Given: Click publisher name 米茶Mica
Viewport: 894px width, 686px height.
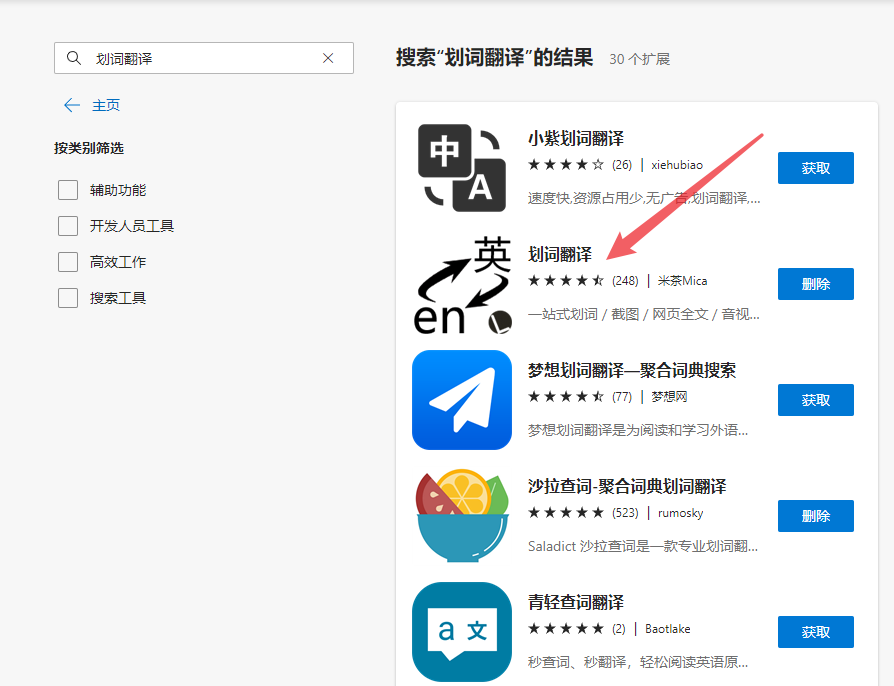Looking at the screenshot, I should (x=682, y=281).
